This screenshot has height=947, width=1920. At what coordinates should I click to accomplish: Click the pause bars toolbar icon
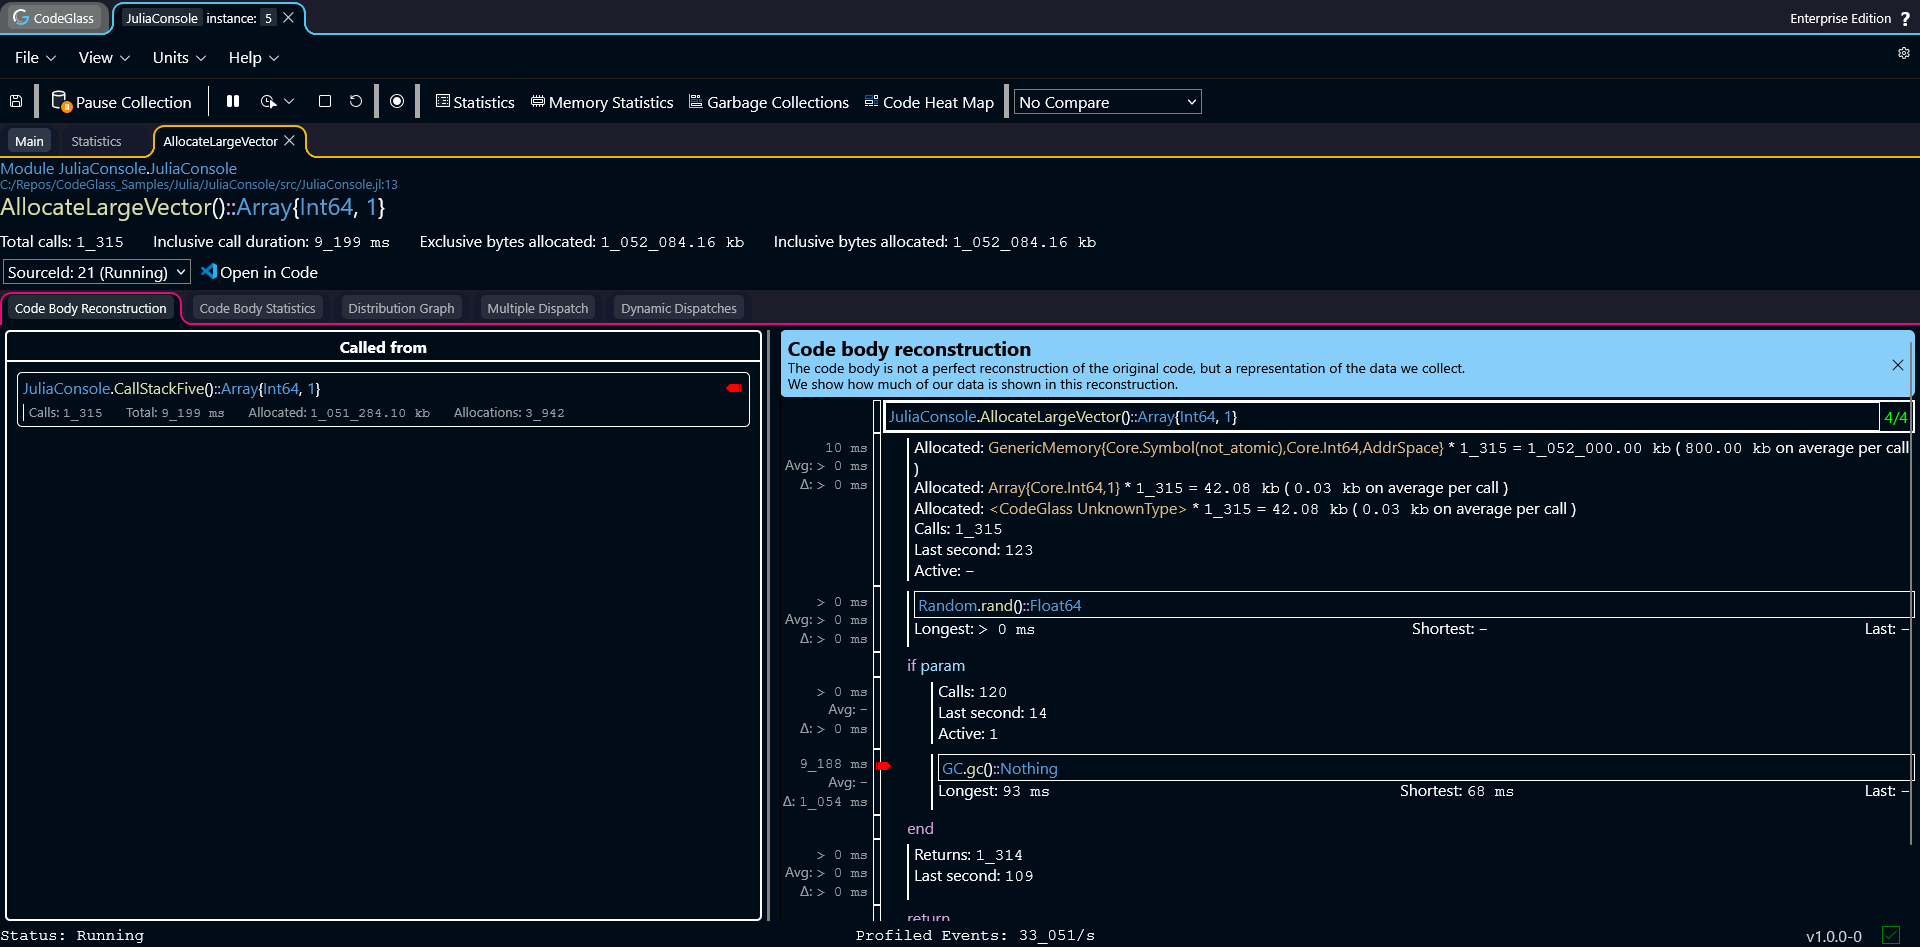[x=233, y=101]
